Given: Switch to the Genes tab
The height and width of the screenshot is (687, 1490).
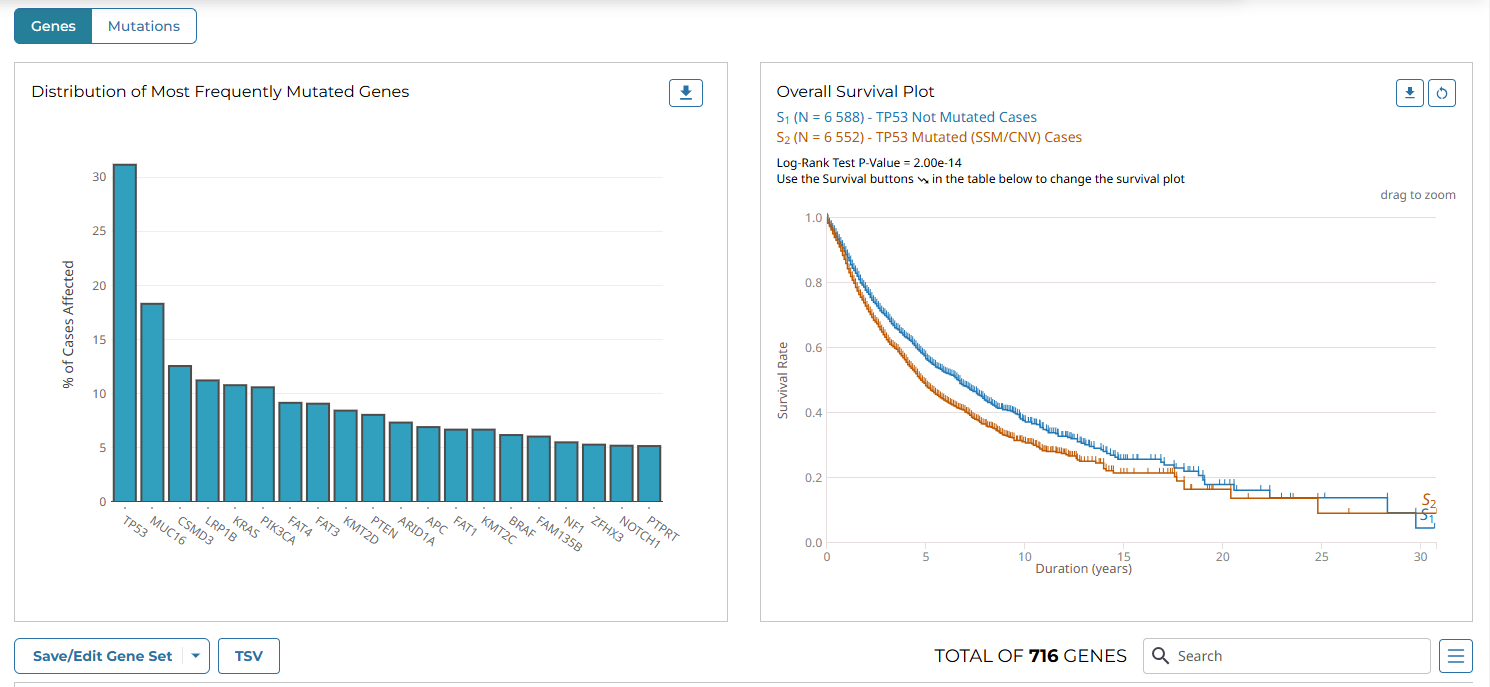Looking at the screenshot, I should (53, 26).
